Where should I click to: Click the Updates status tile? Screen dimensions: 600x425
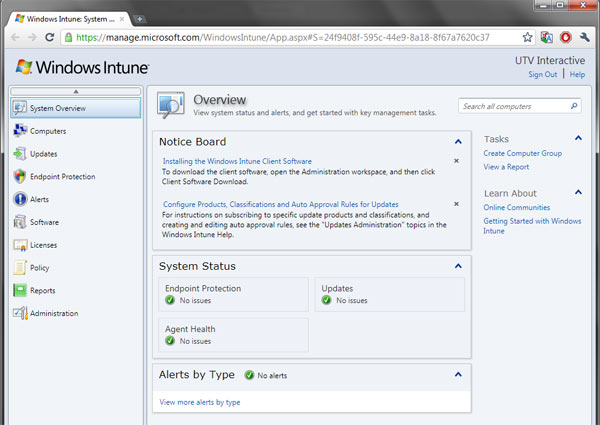pos(390,294)
